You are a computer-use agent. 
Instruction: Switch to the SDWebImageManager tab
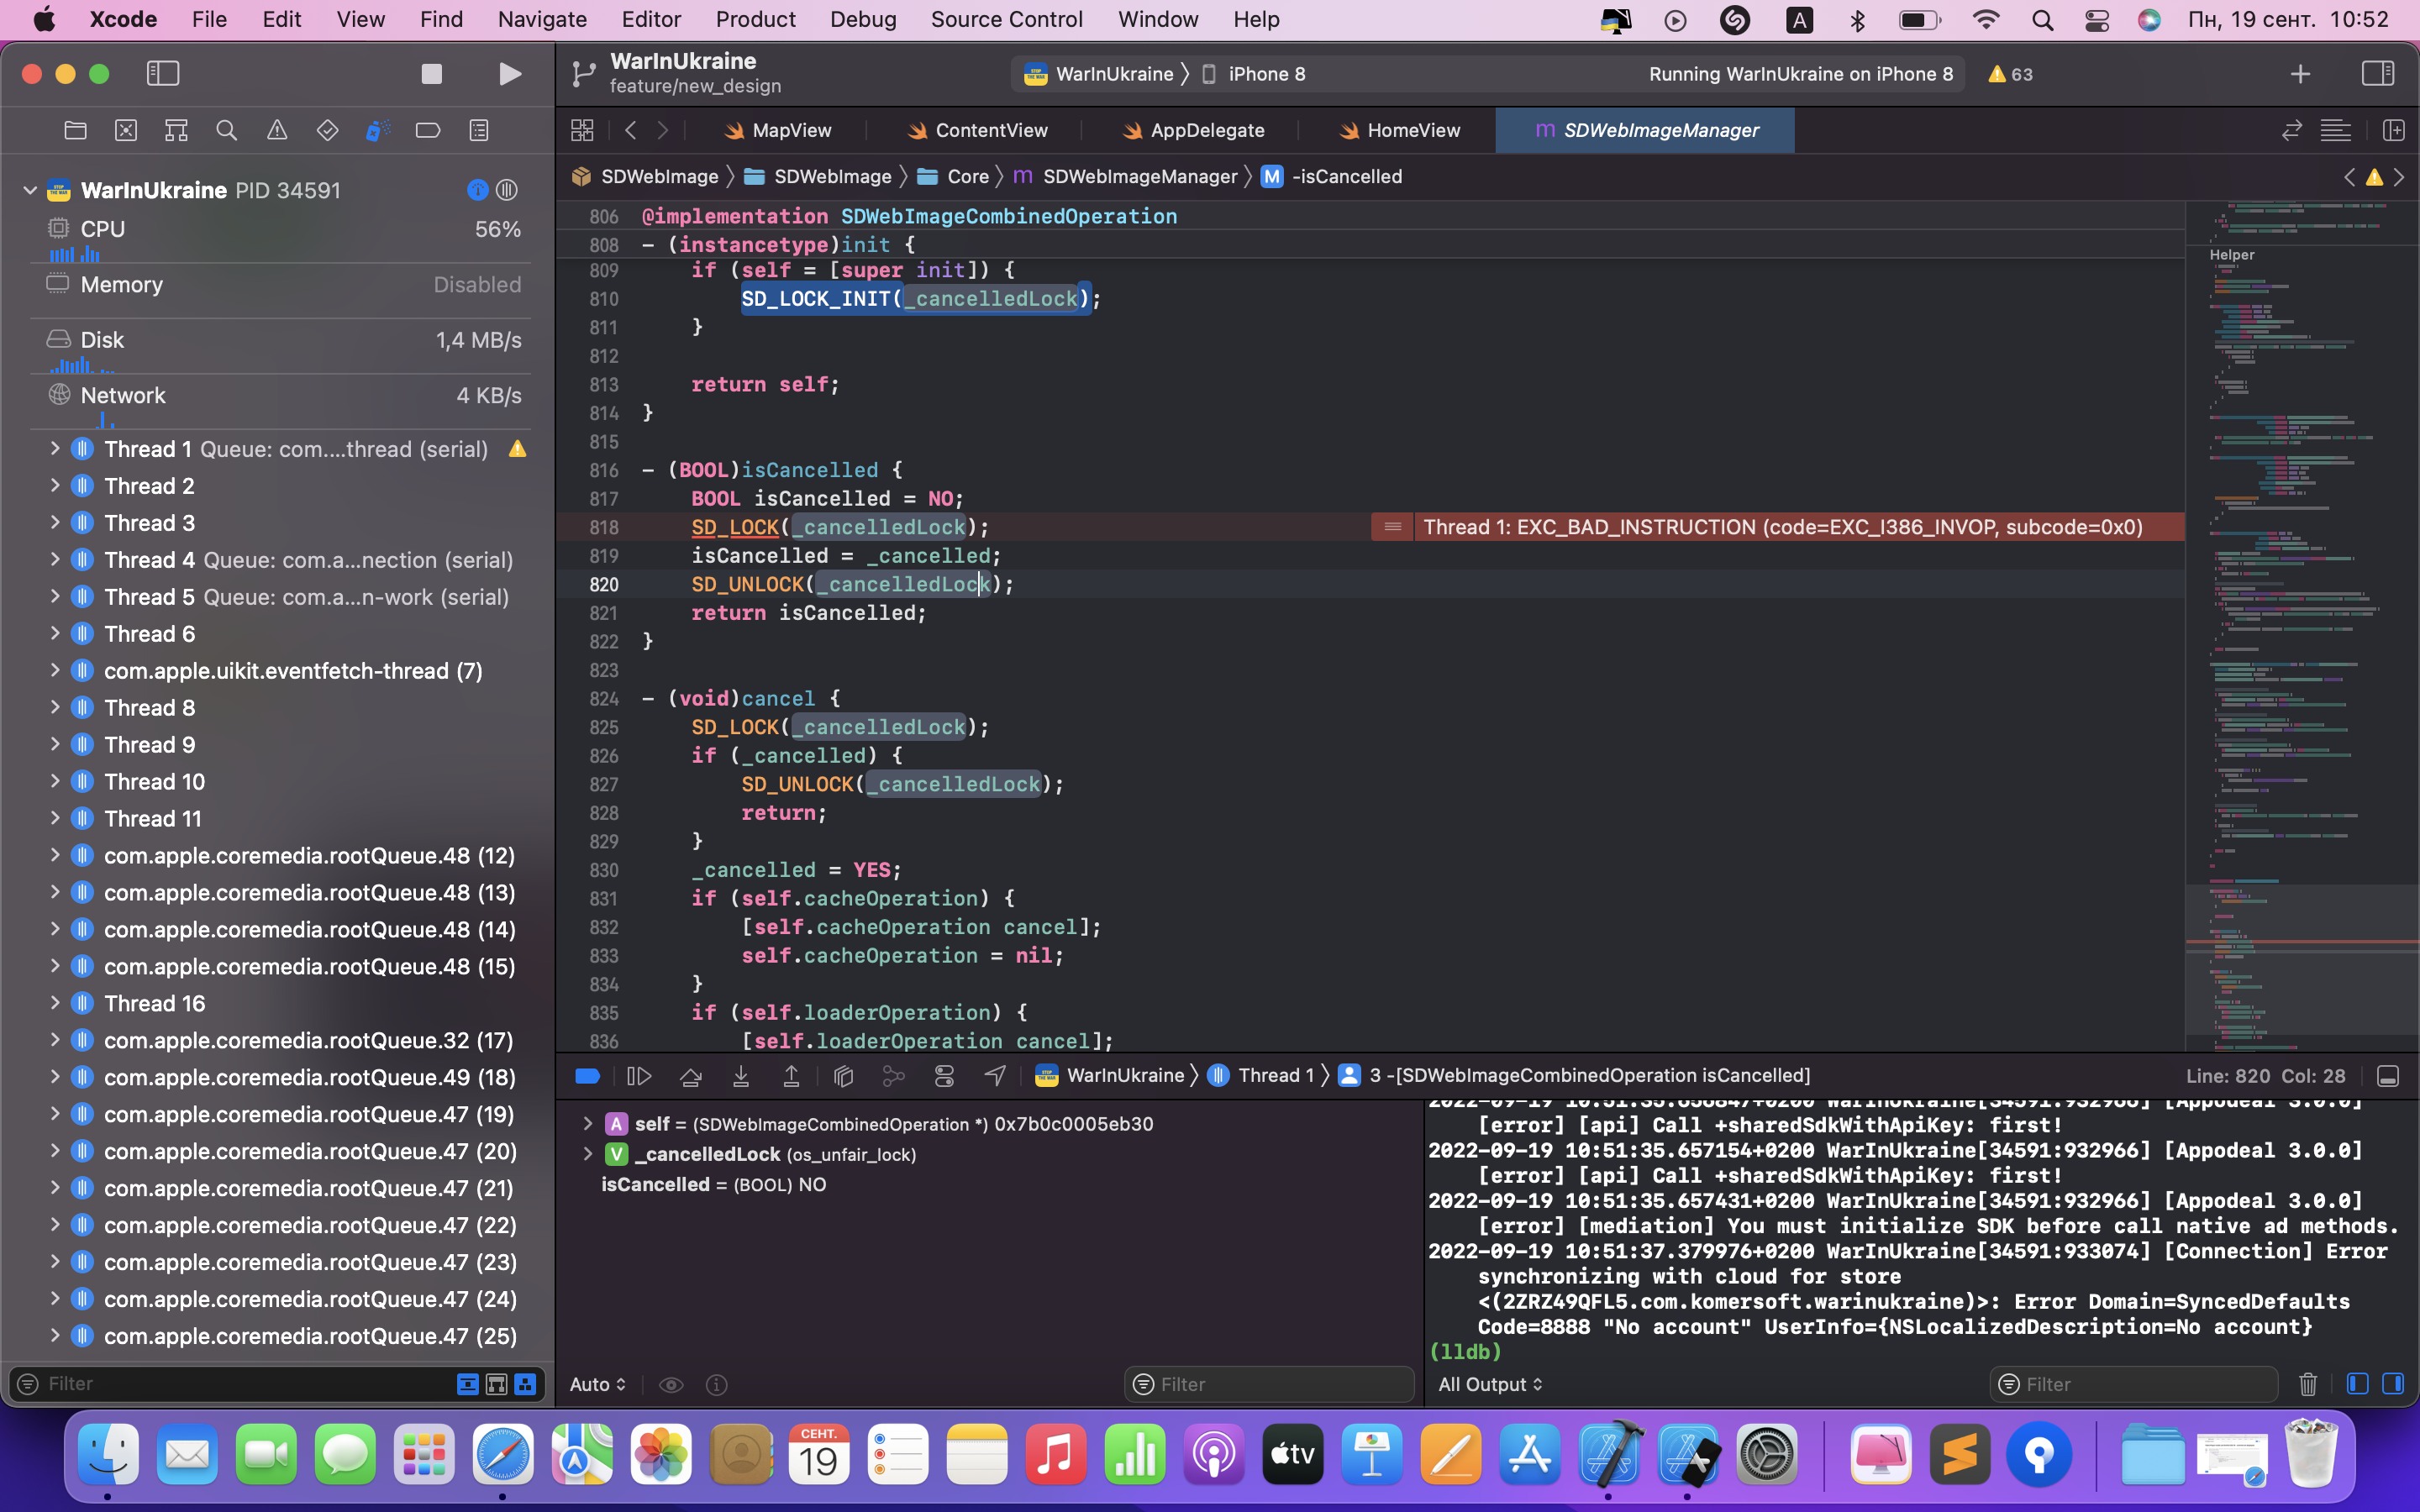(1643, 130)
